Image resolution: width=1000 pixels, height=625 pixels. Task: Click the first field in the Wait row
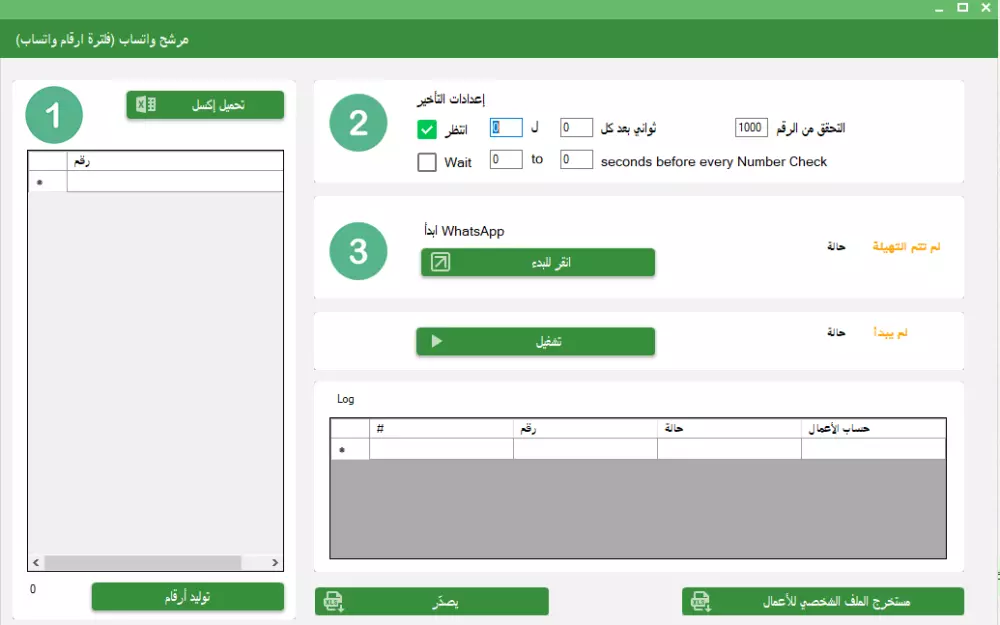506,159
